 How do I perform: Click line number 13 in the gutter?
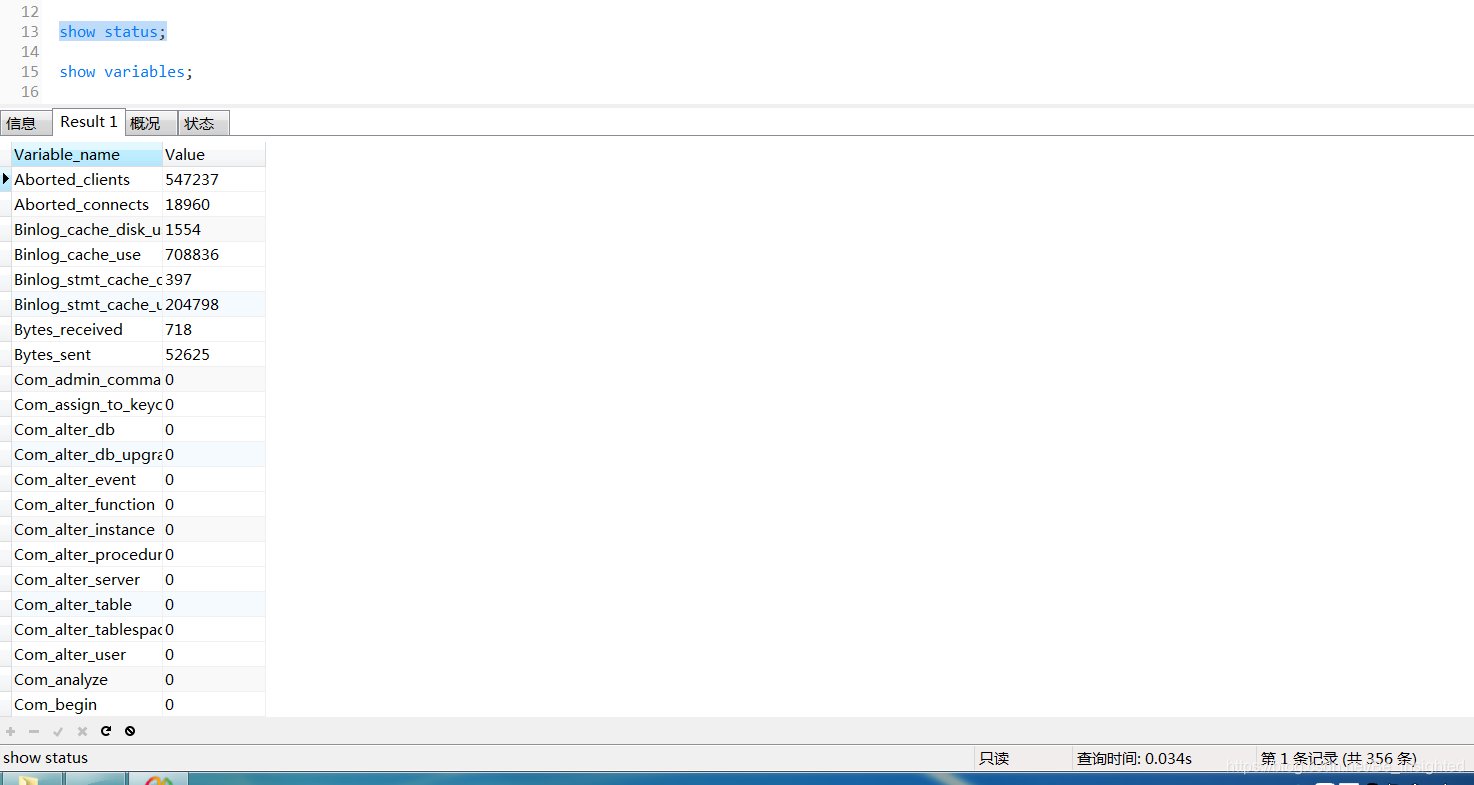click(x=29, y=32)
